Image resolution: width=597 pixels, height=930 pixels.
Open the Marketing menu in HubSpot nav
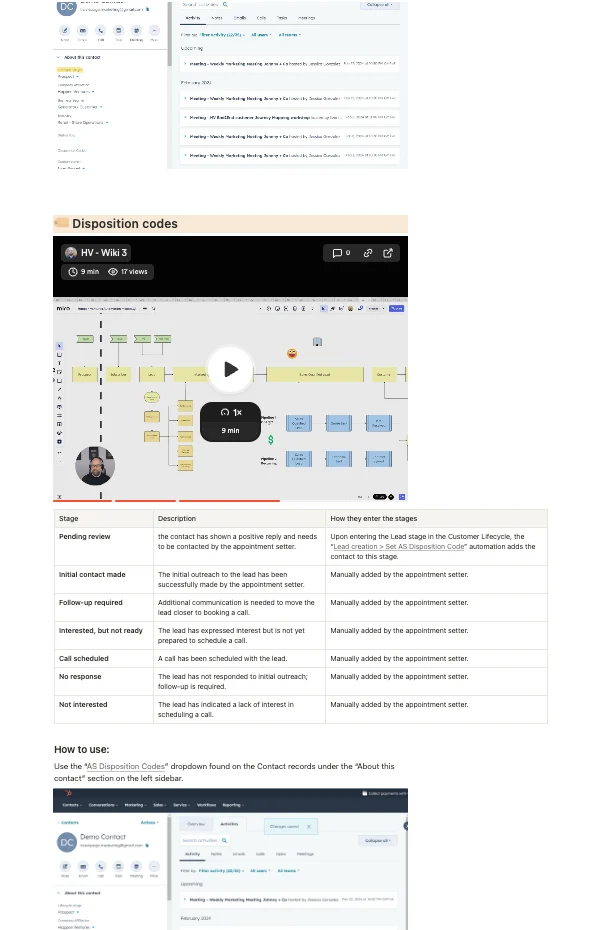pyautogui.click(x=135, y=805)
